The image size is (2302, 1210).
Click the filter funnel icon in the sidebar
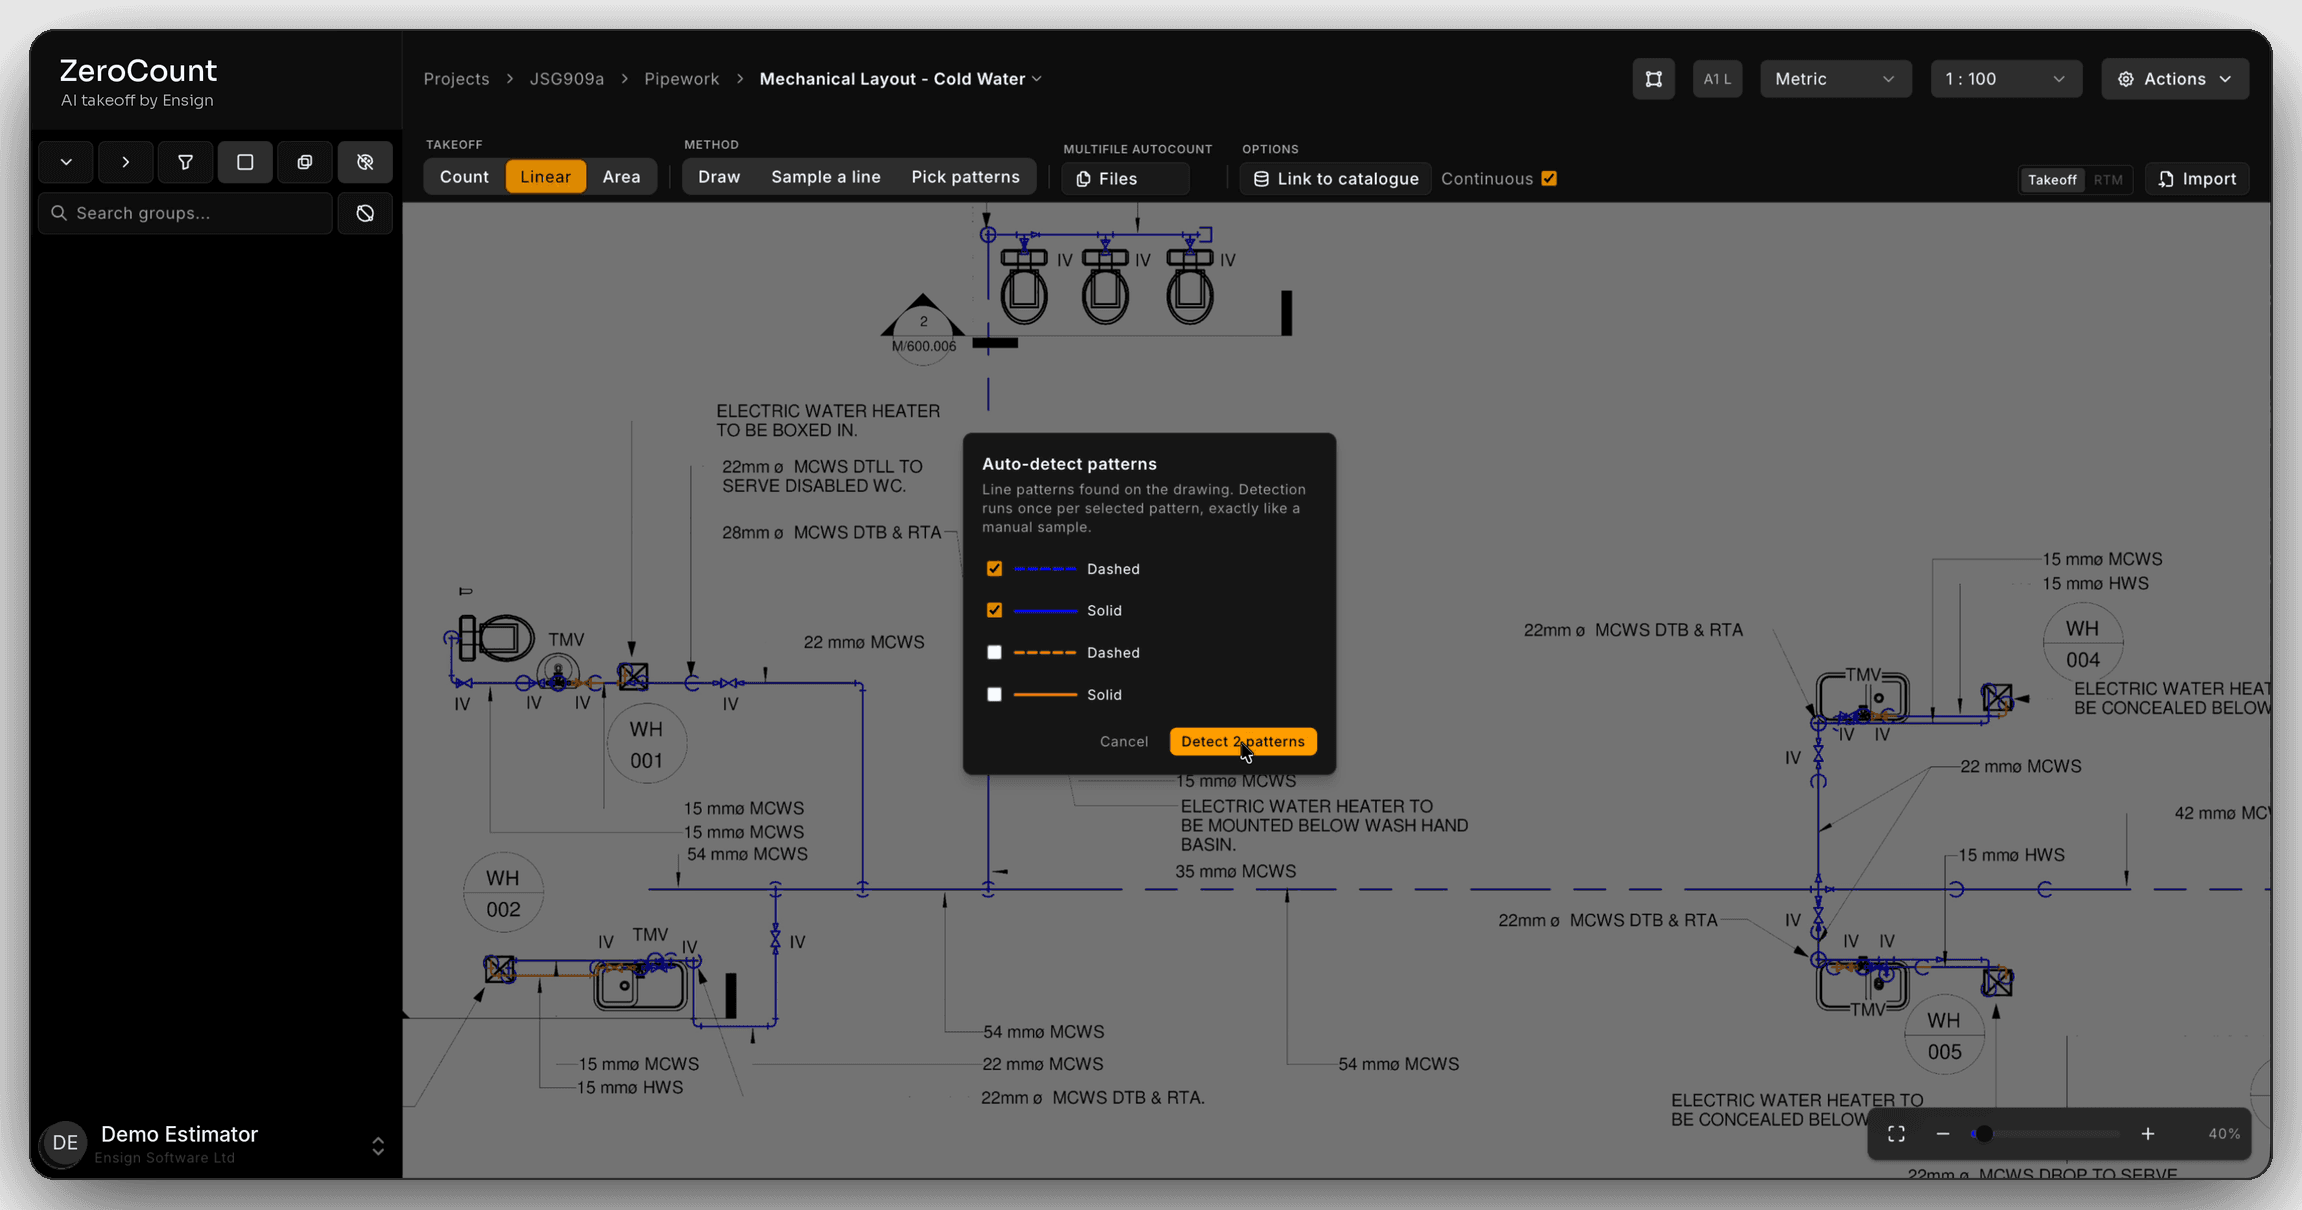pos(185,162)
